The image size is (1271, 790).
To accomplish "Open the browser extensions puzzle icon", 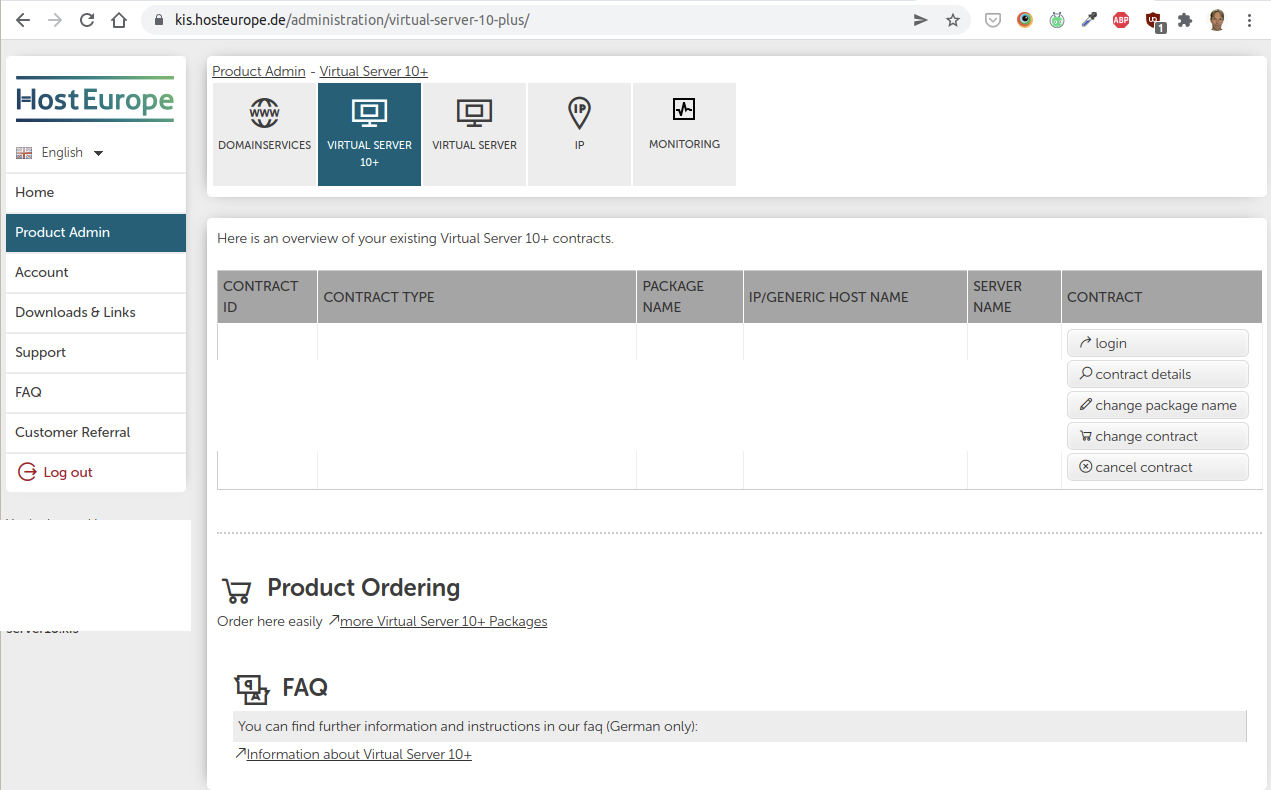I will point(1185,20).
